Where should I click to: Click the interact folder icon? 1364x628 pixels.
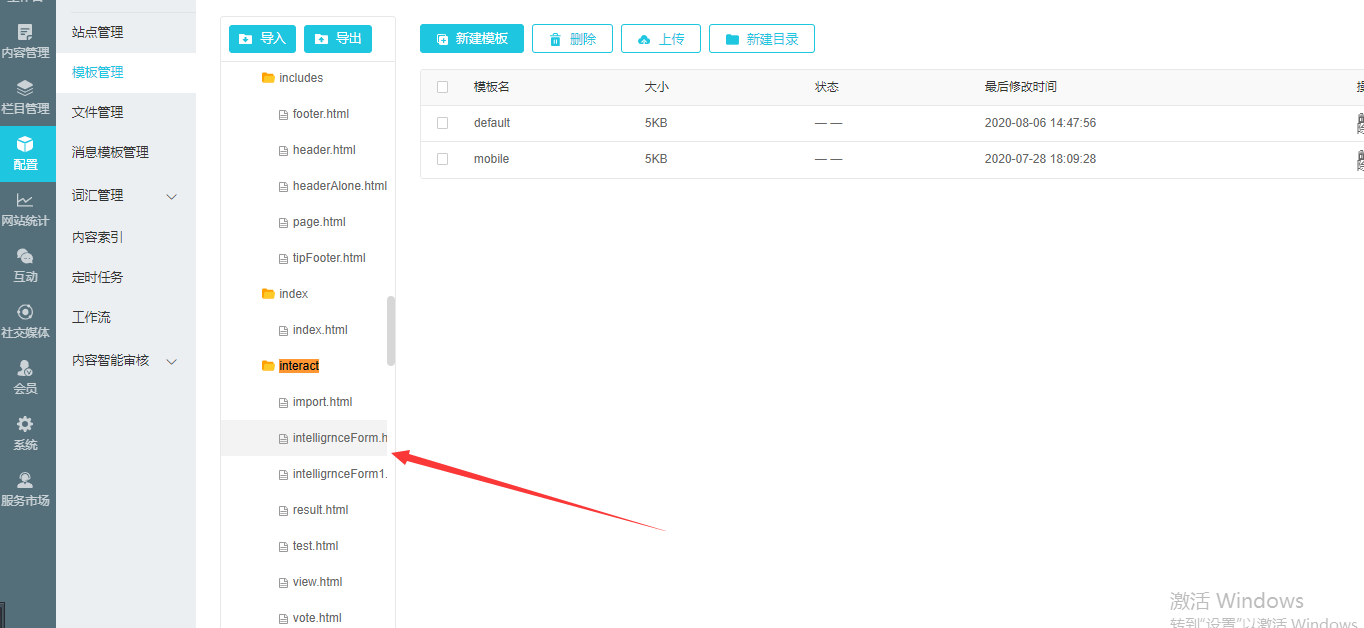coord(268,366)
